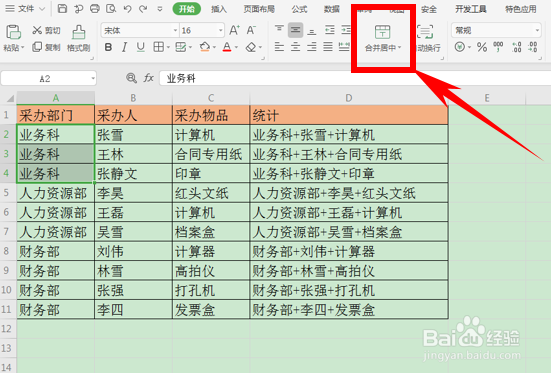Apply justify alignment

point(328,47)
